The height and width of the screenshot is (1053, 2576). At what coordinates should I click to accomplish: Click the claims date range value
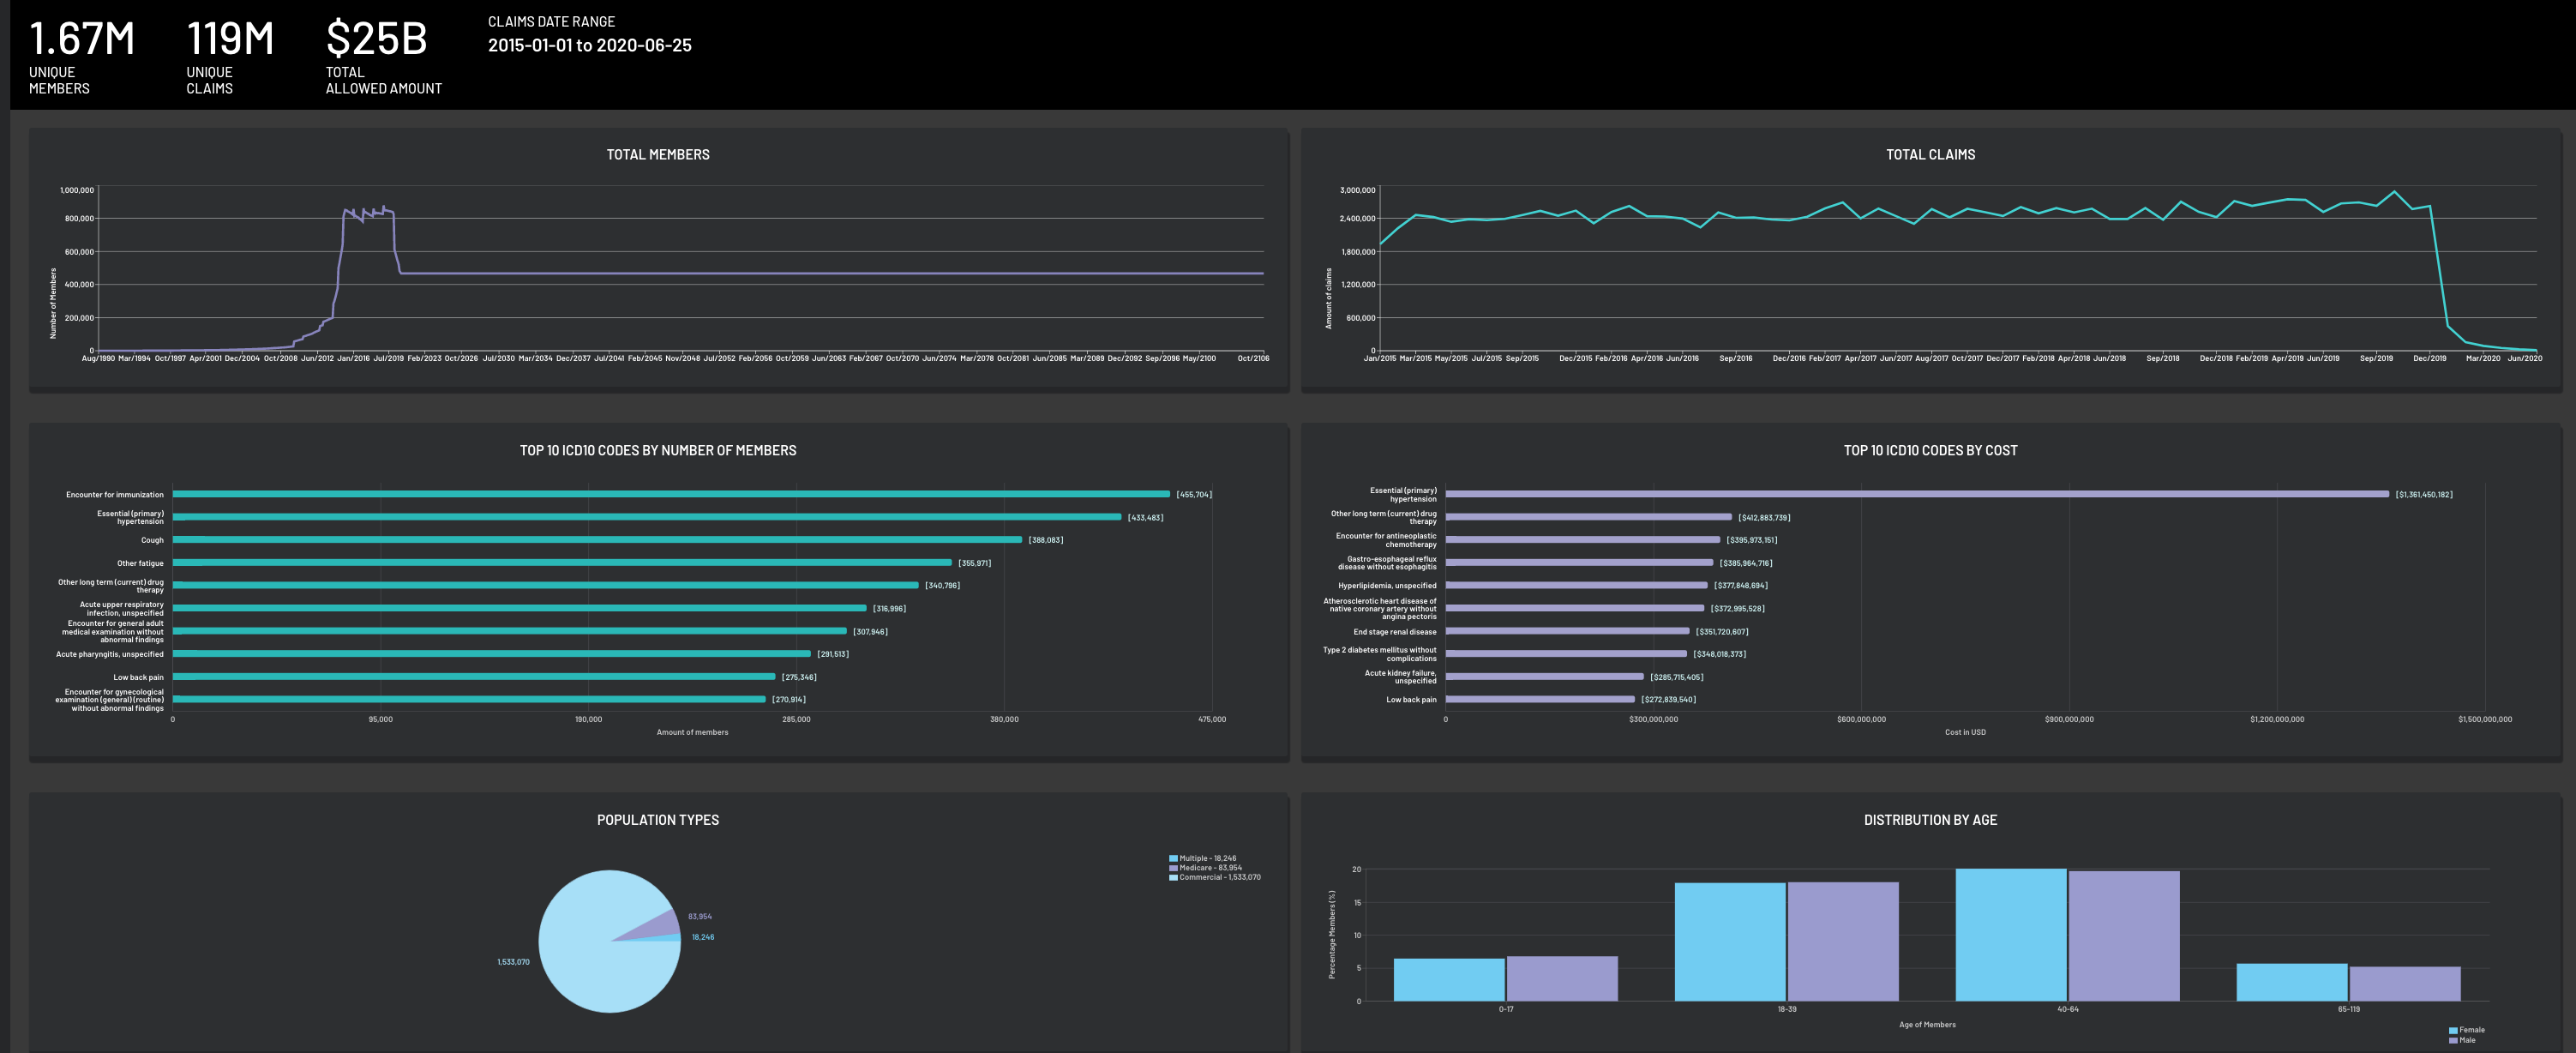tap(589, 45)
